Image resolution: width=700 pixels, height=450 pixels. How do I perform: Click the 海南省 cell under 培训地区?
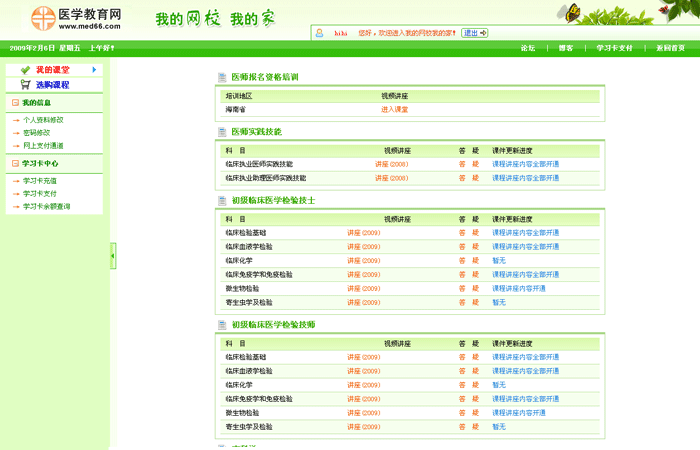[x=236, y=109]
